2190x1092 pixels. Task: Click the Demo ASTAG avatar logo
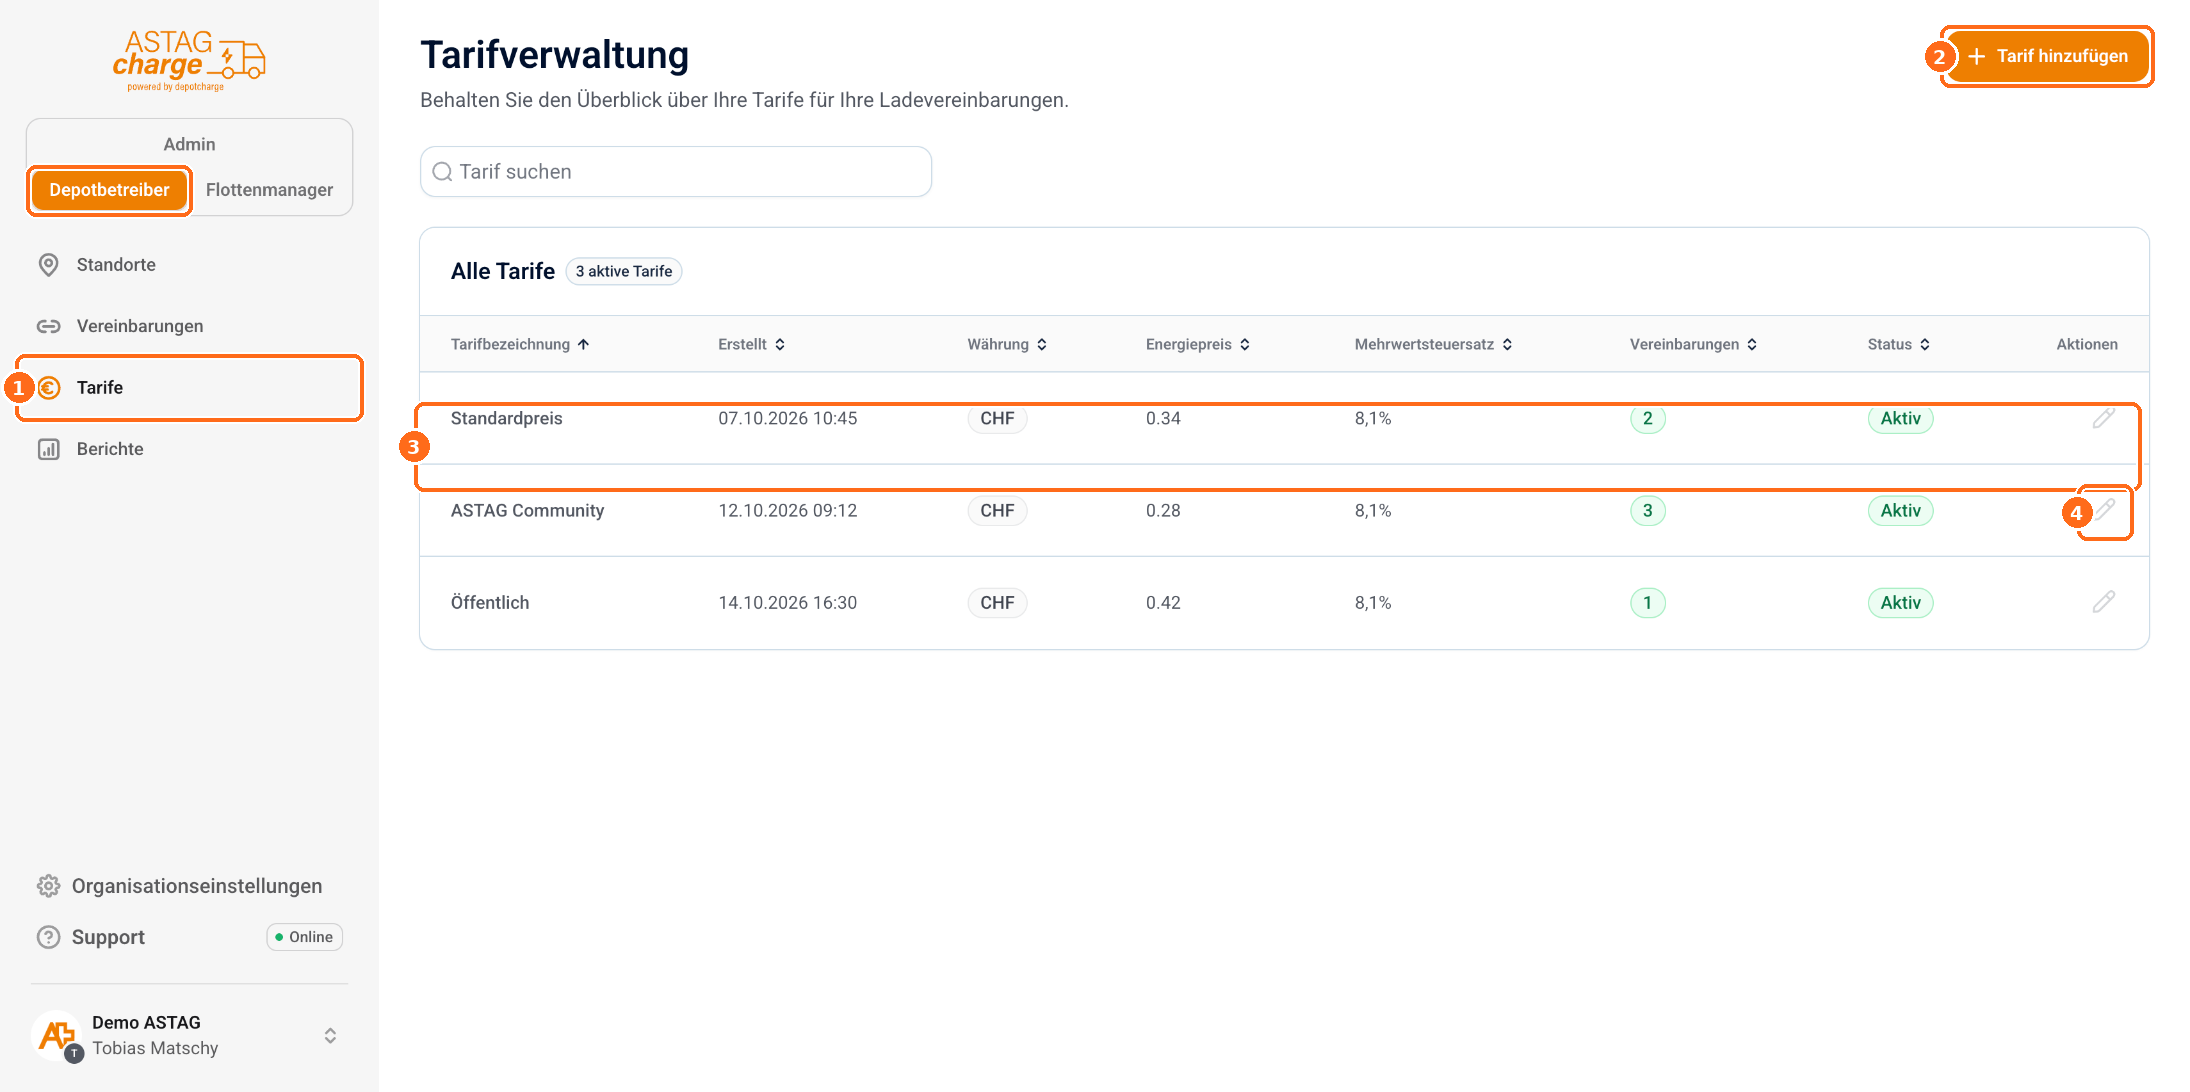point(57,1036)
